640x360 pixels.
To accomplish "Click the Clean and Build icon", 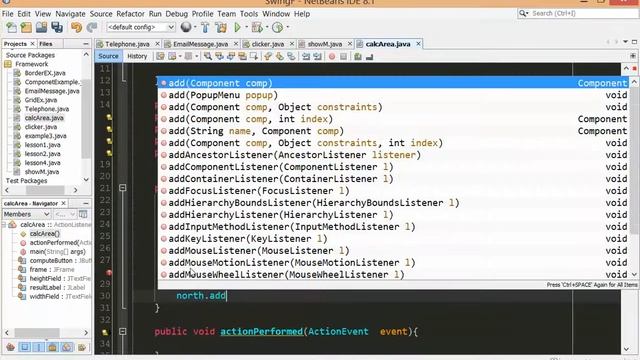I will tap(221, 27).
